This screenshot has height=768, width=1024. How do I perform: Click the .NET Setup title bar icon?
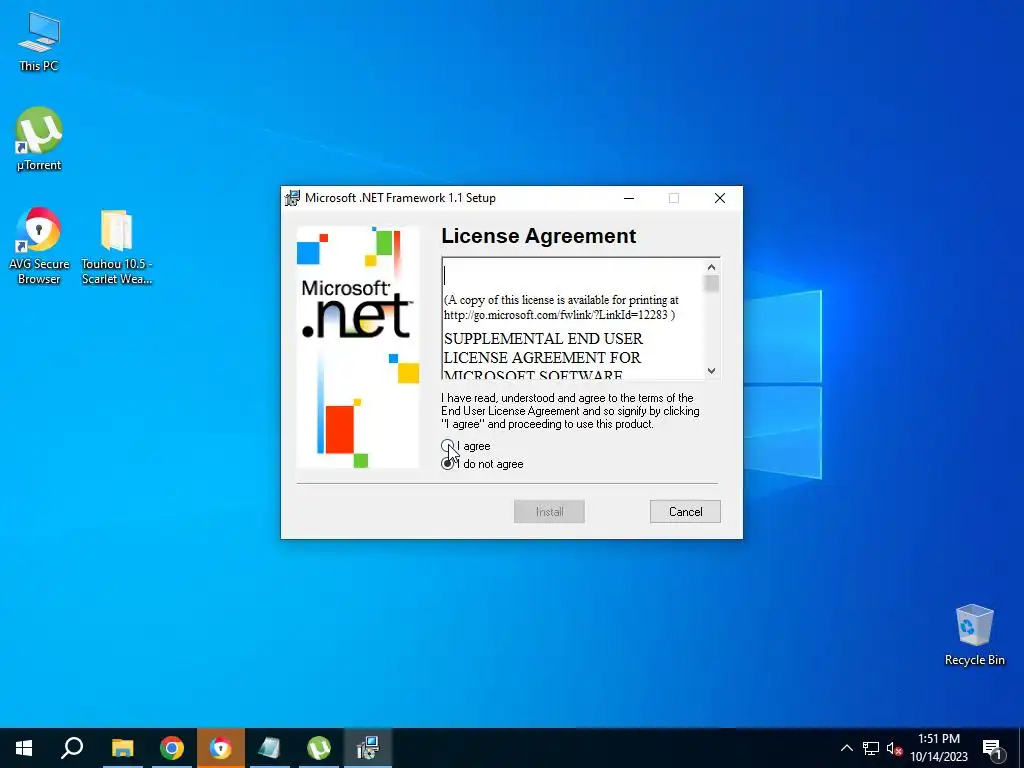tap(293, 198)
